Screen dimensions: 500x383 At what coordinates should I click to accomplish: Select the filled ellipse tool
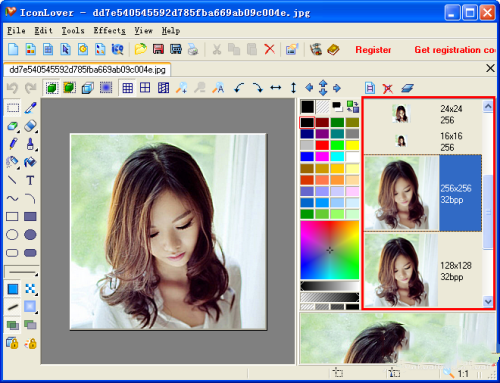[30, 235]
